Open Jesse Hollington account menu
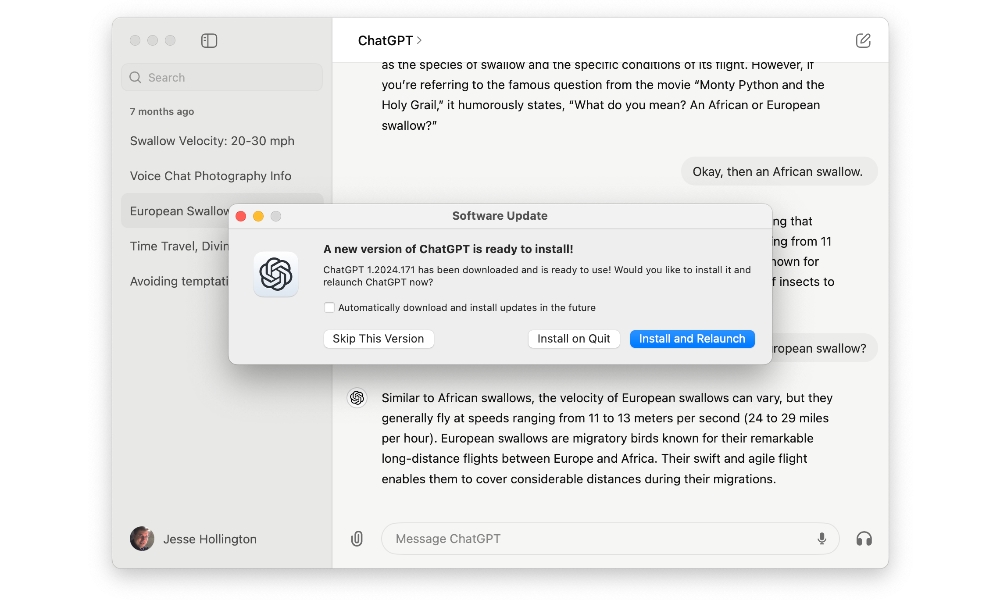The height and width of the screenshot is (600, 1000). [x=194, y=539]
